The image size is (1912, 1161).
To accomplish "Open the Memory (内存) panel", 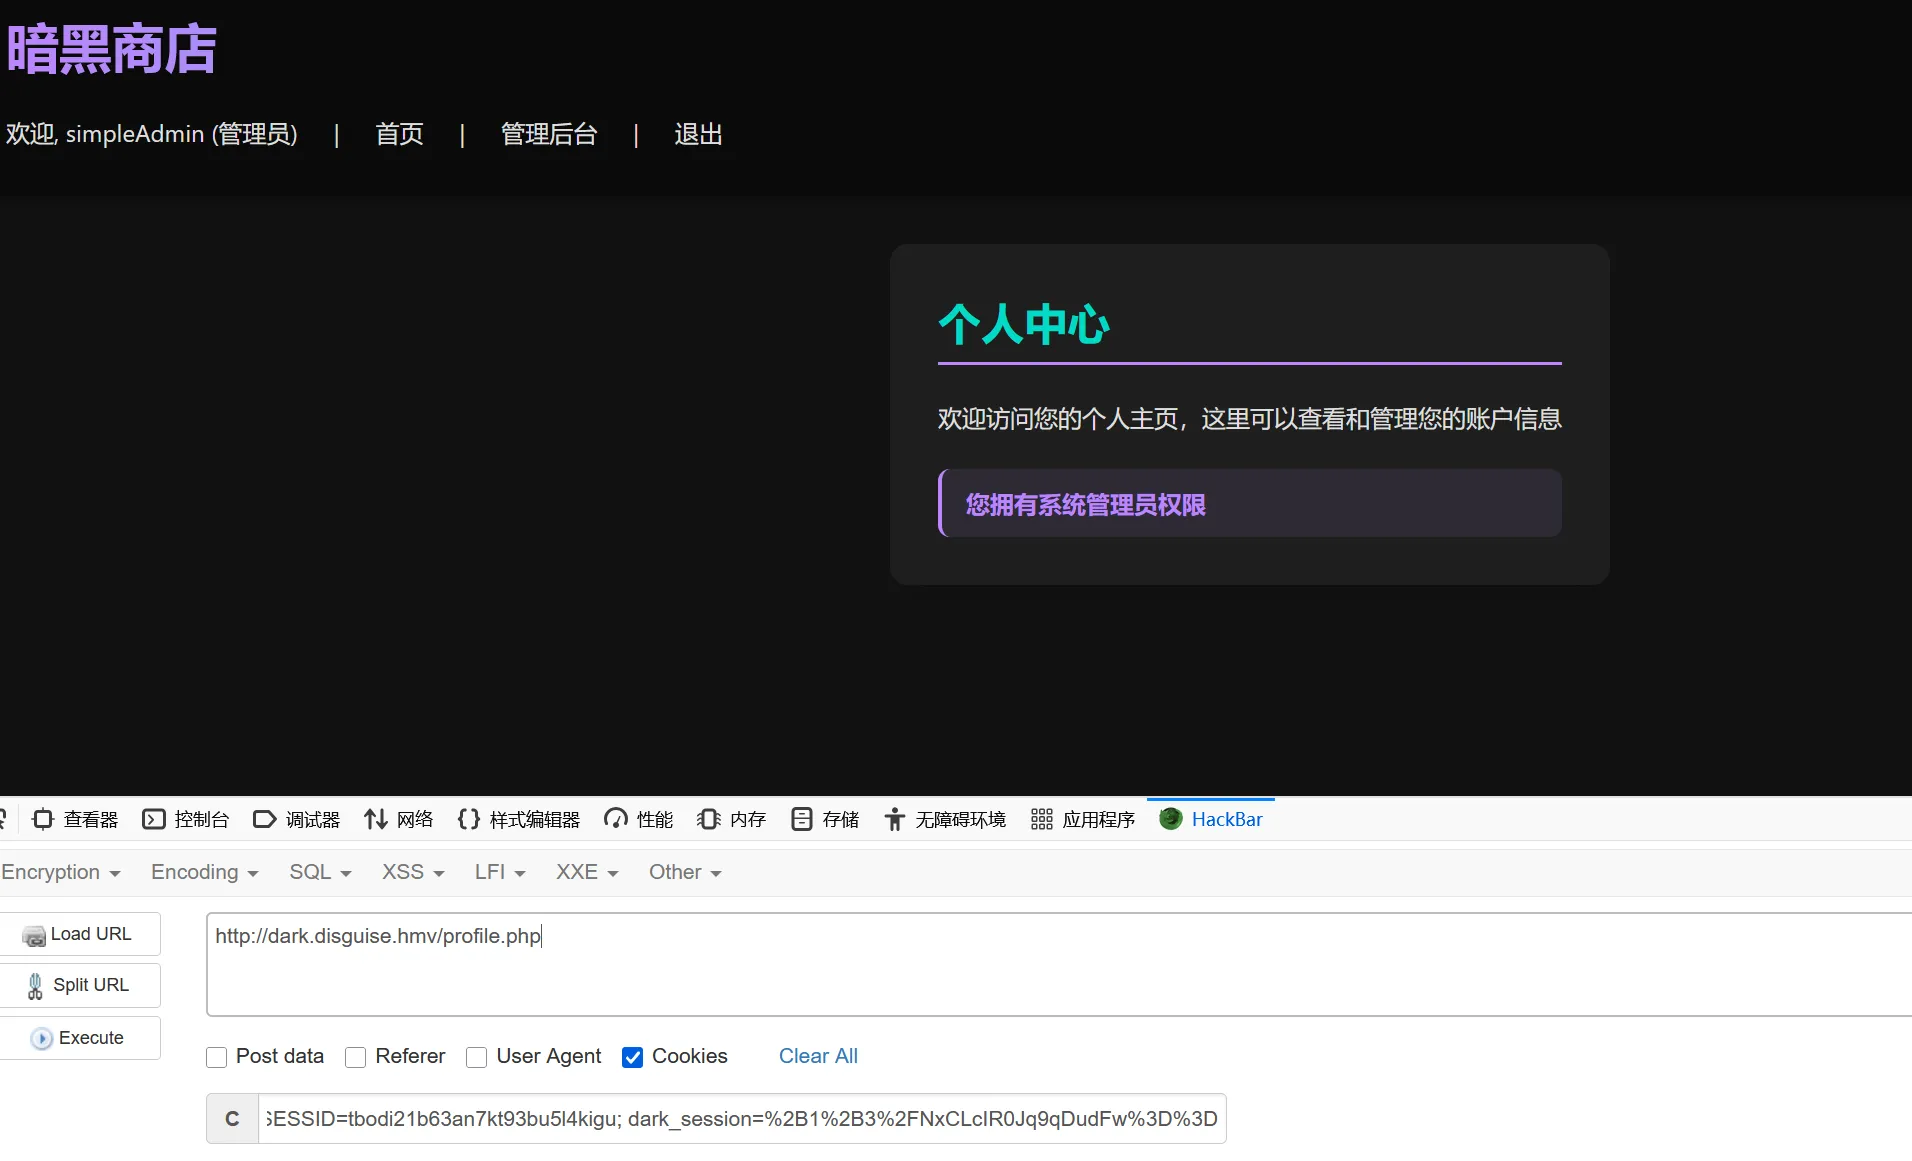I will [x=732, y=820].
